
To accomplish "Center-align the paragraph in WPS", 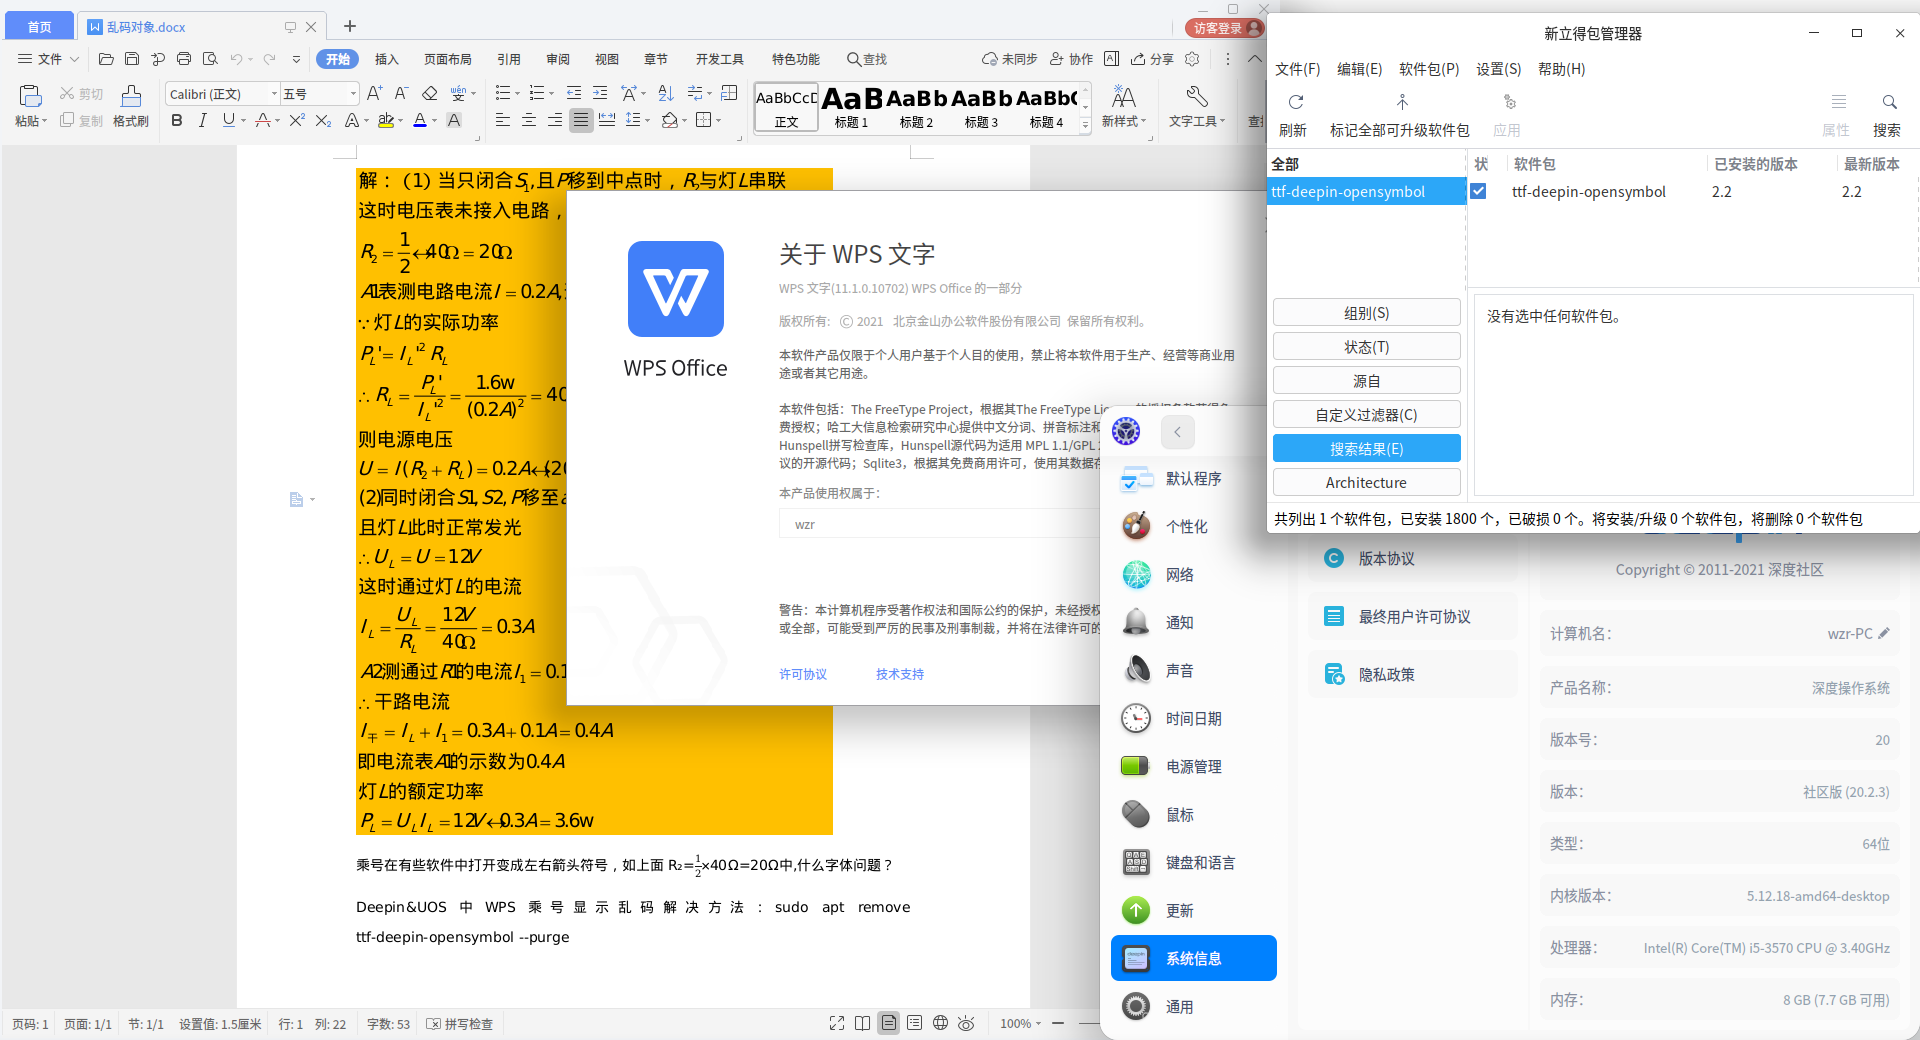I will (x=529, y=120).
